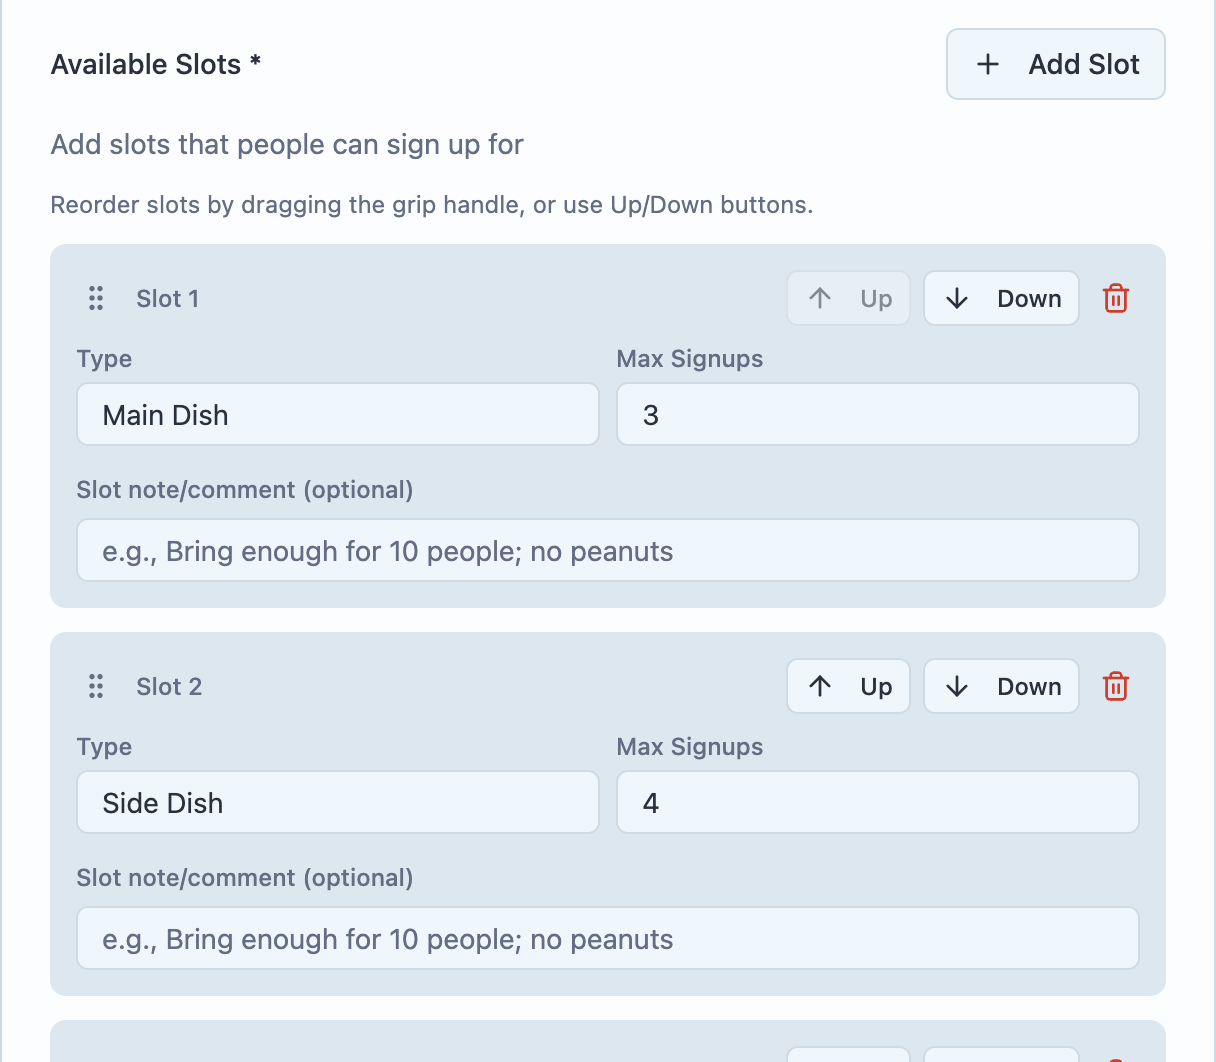This screenshot has width=1216, height=1062.
Task: Click the Slot 2 title label
Action: tap(169, 686)
